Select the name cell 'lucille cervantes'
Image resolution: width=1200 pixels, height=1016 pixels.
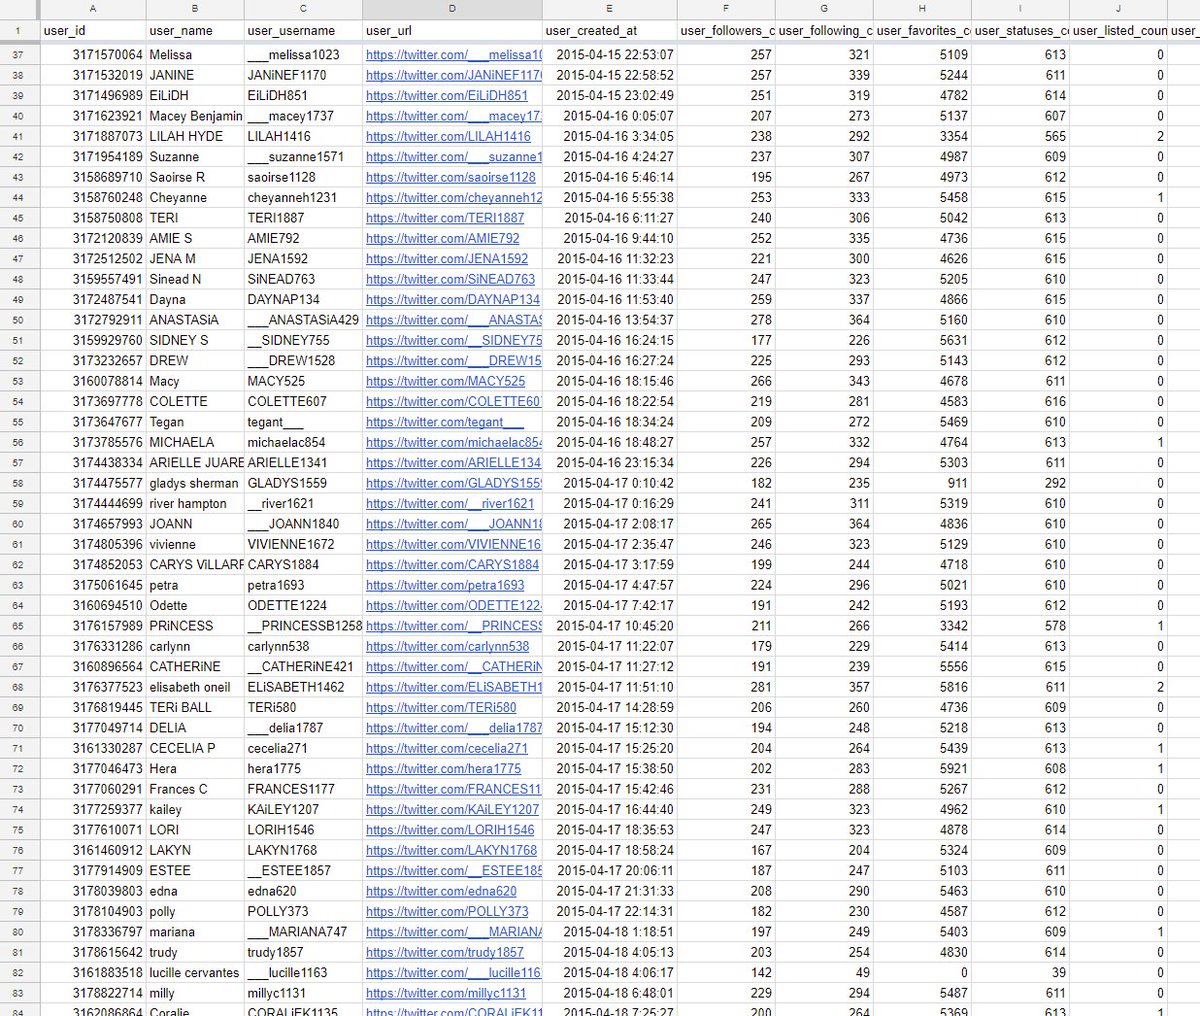click(195, 973)
